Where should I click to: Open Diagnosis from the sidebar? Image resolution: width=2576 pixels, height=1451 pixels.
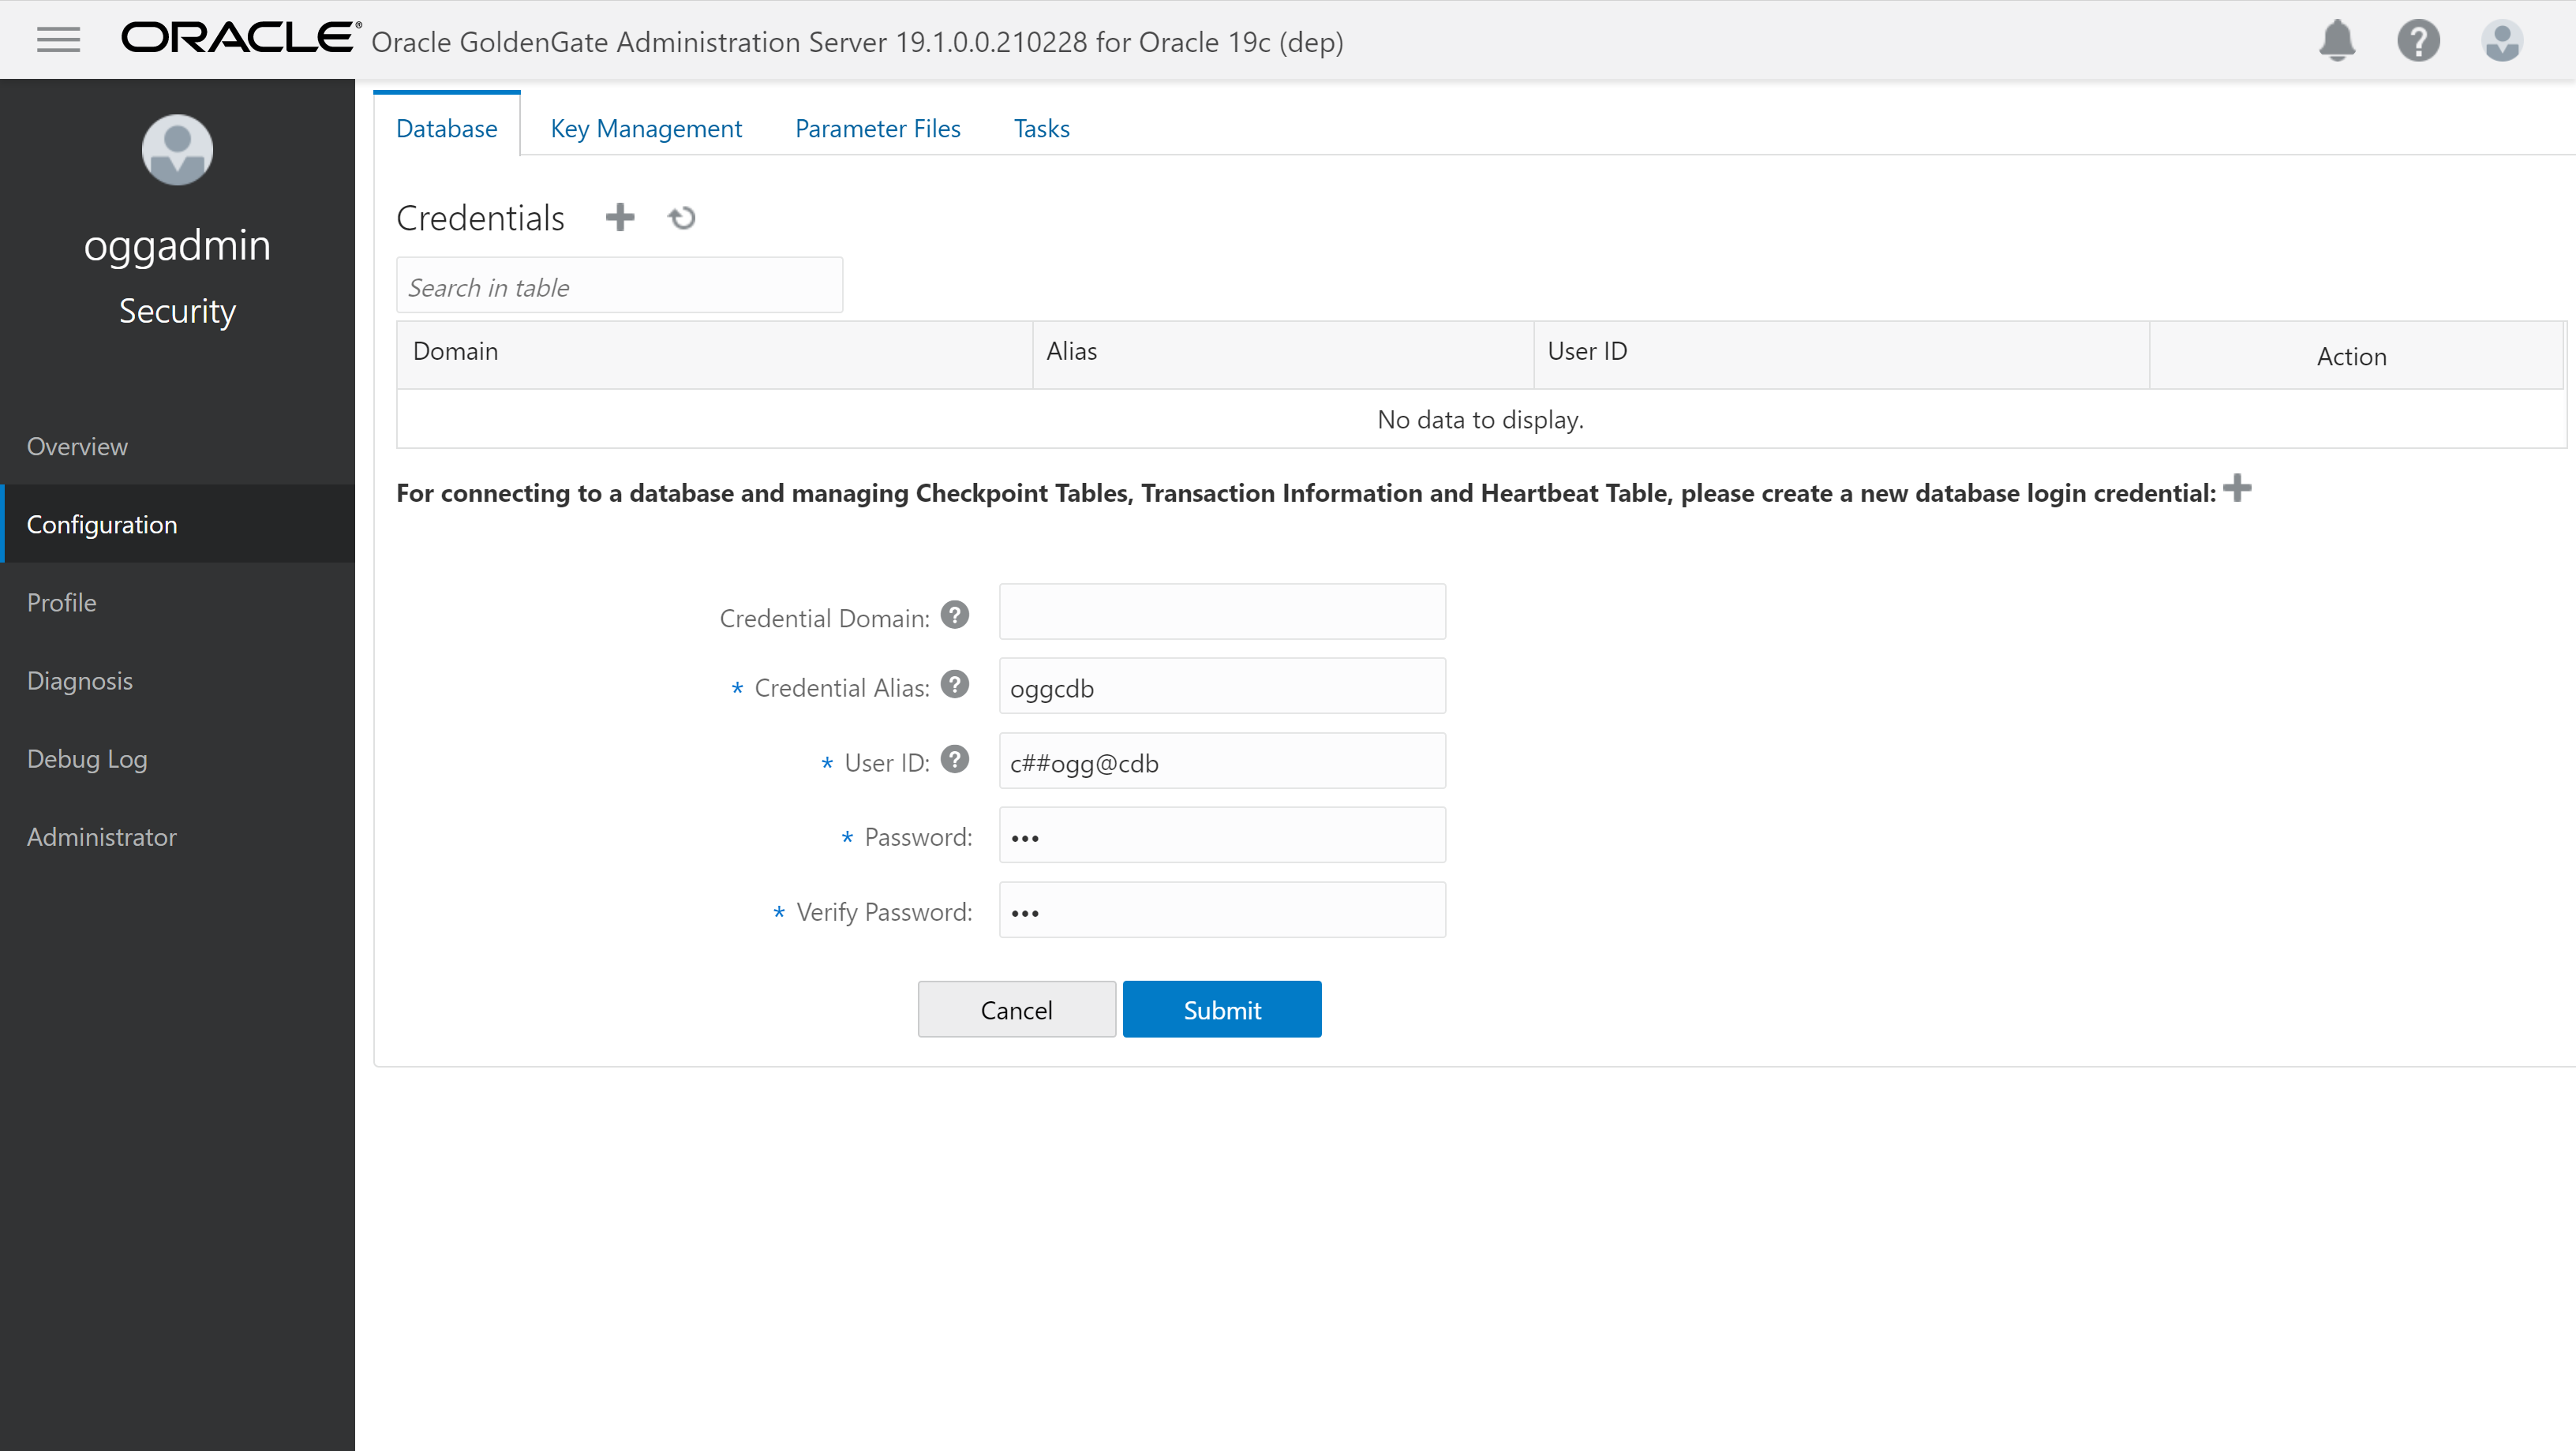(x=79, y=680)
